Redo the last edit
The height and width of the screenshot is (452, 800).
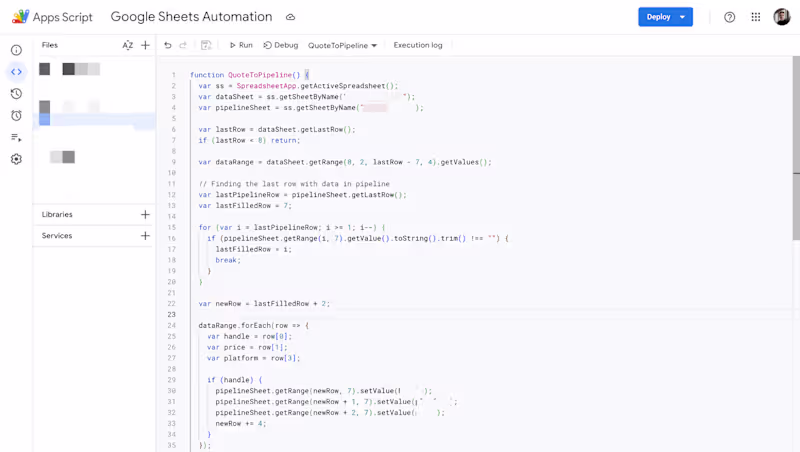tap(183, 45)
